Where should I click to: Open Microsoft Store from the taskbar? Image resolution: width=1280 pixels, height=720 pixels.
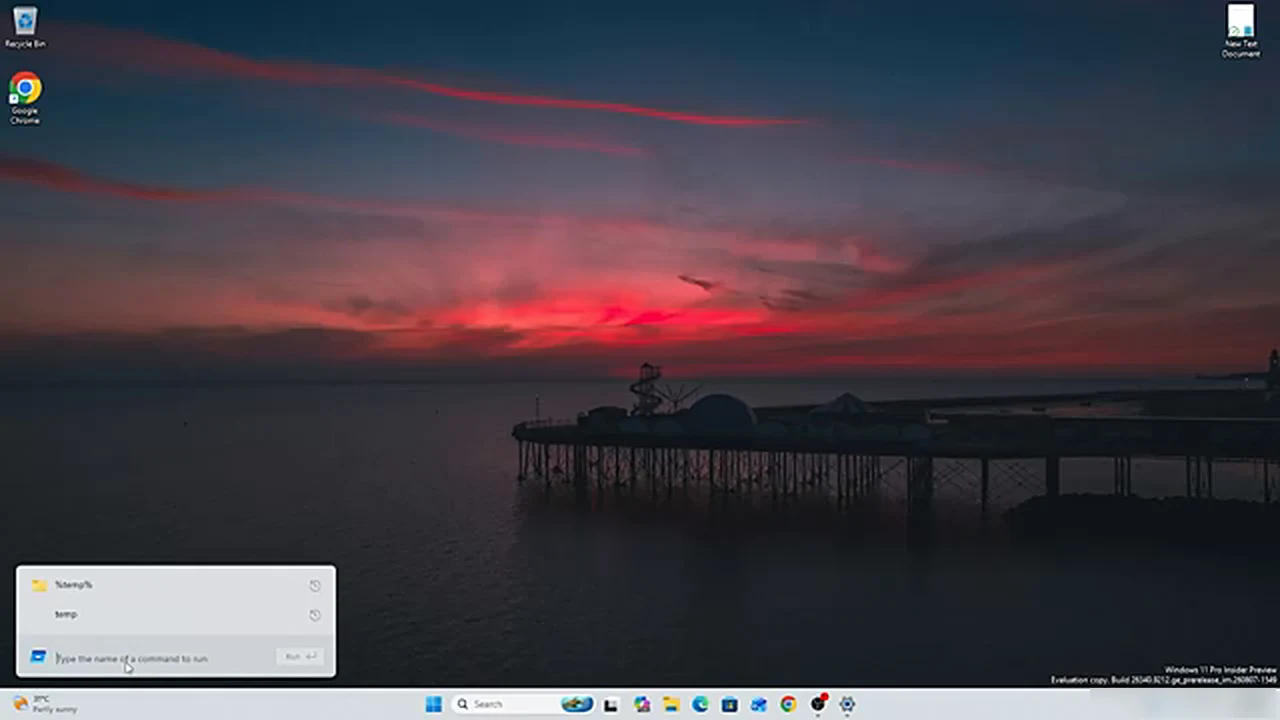pyautogui.click(x=730, y=704)
